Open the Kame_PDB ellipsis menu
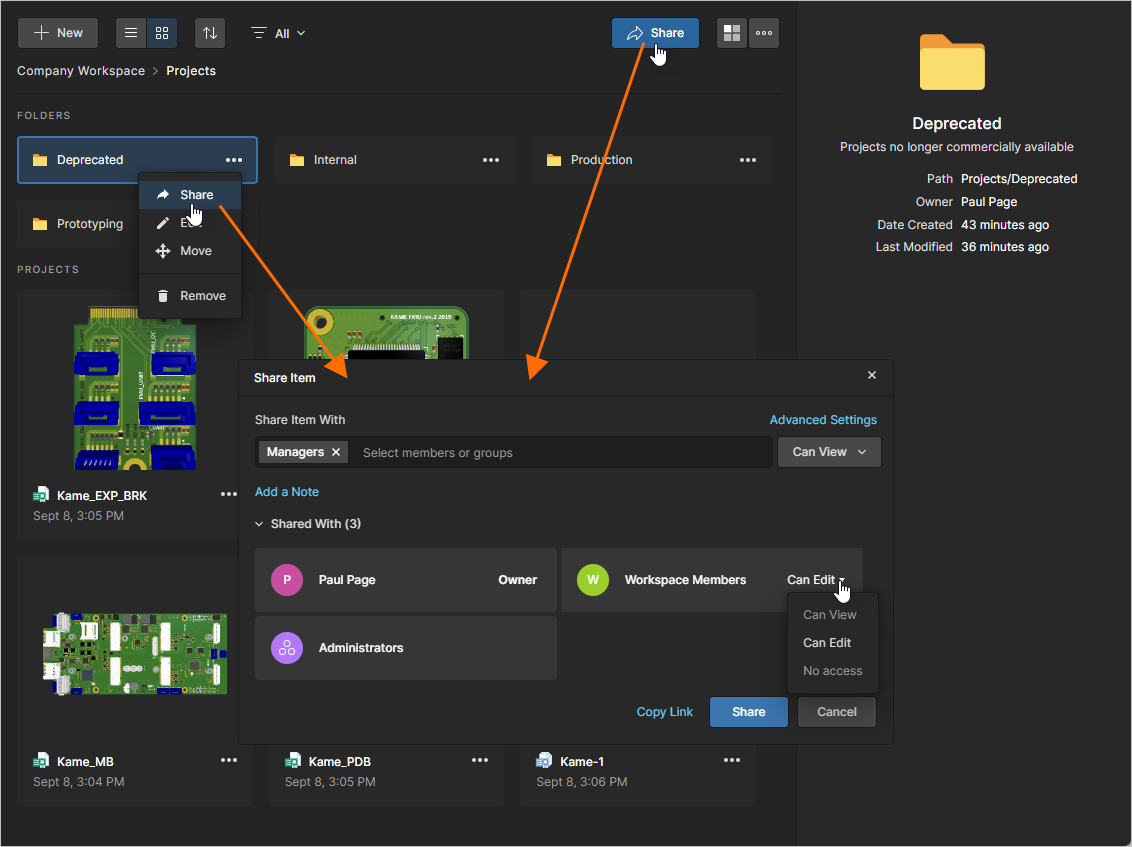The height and width of the screenshot is (847, 1132). 480,760
